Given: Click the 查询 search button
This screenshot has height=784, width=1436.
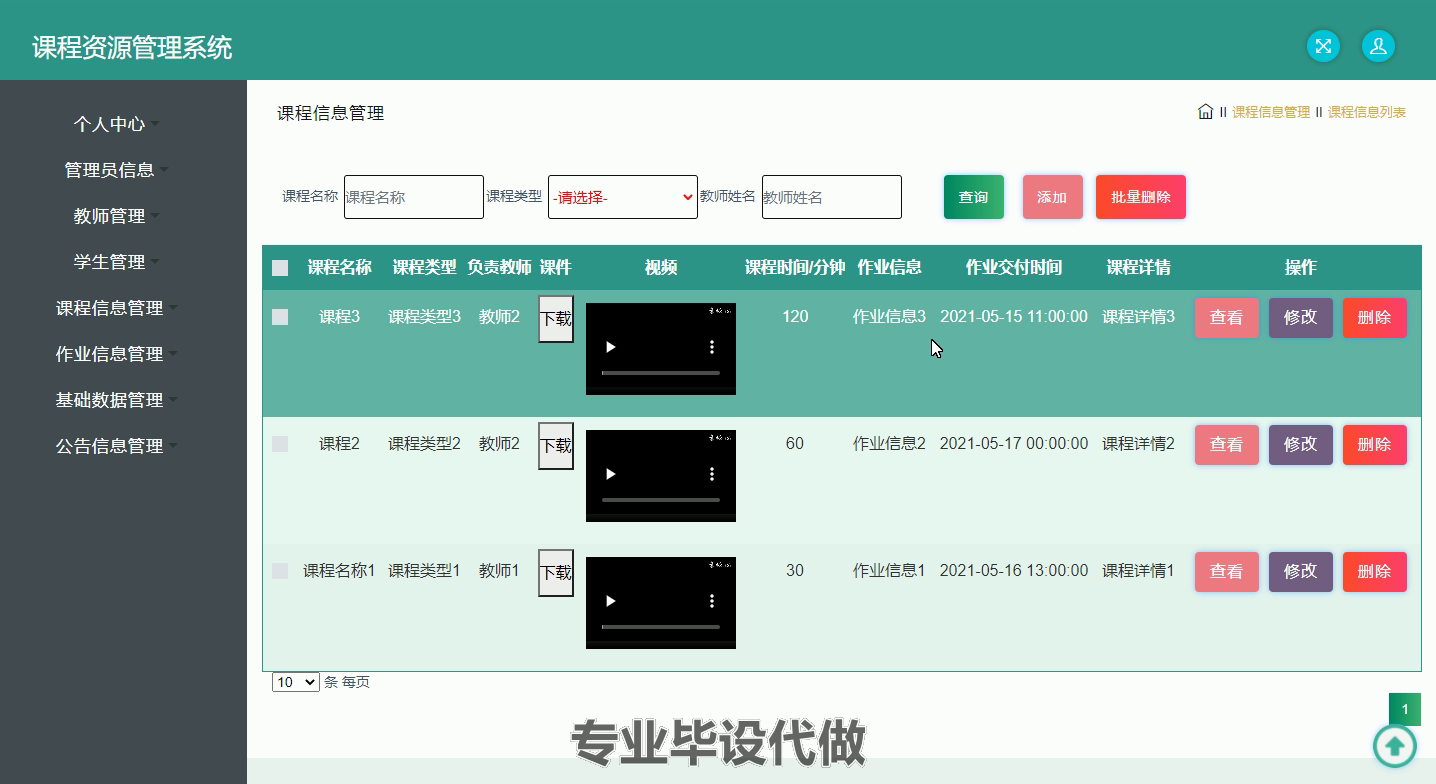Looking at the screenshot, I should click(974, 197).
